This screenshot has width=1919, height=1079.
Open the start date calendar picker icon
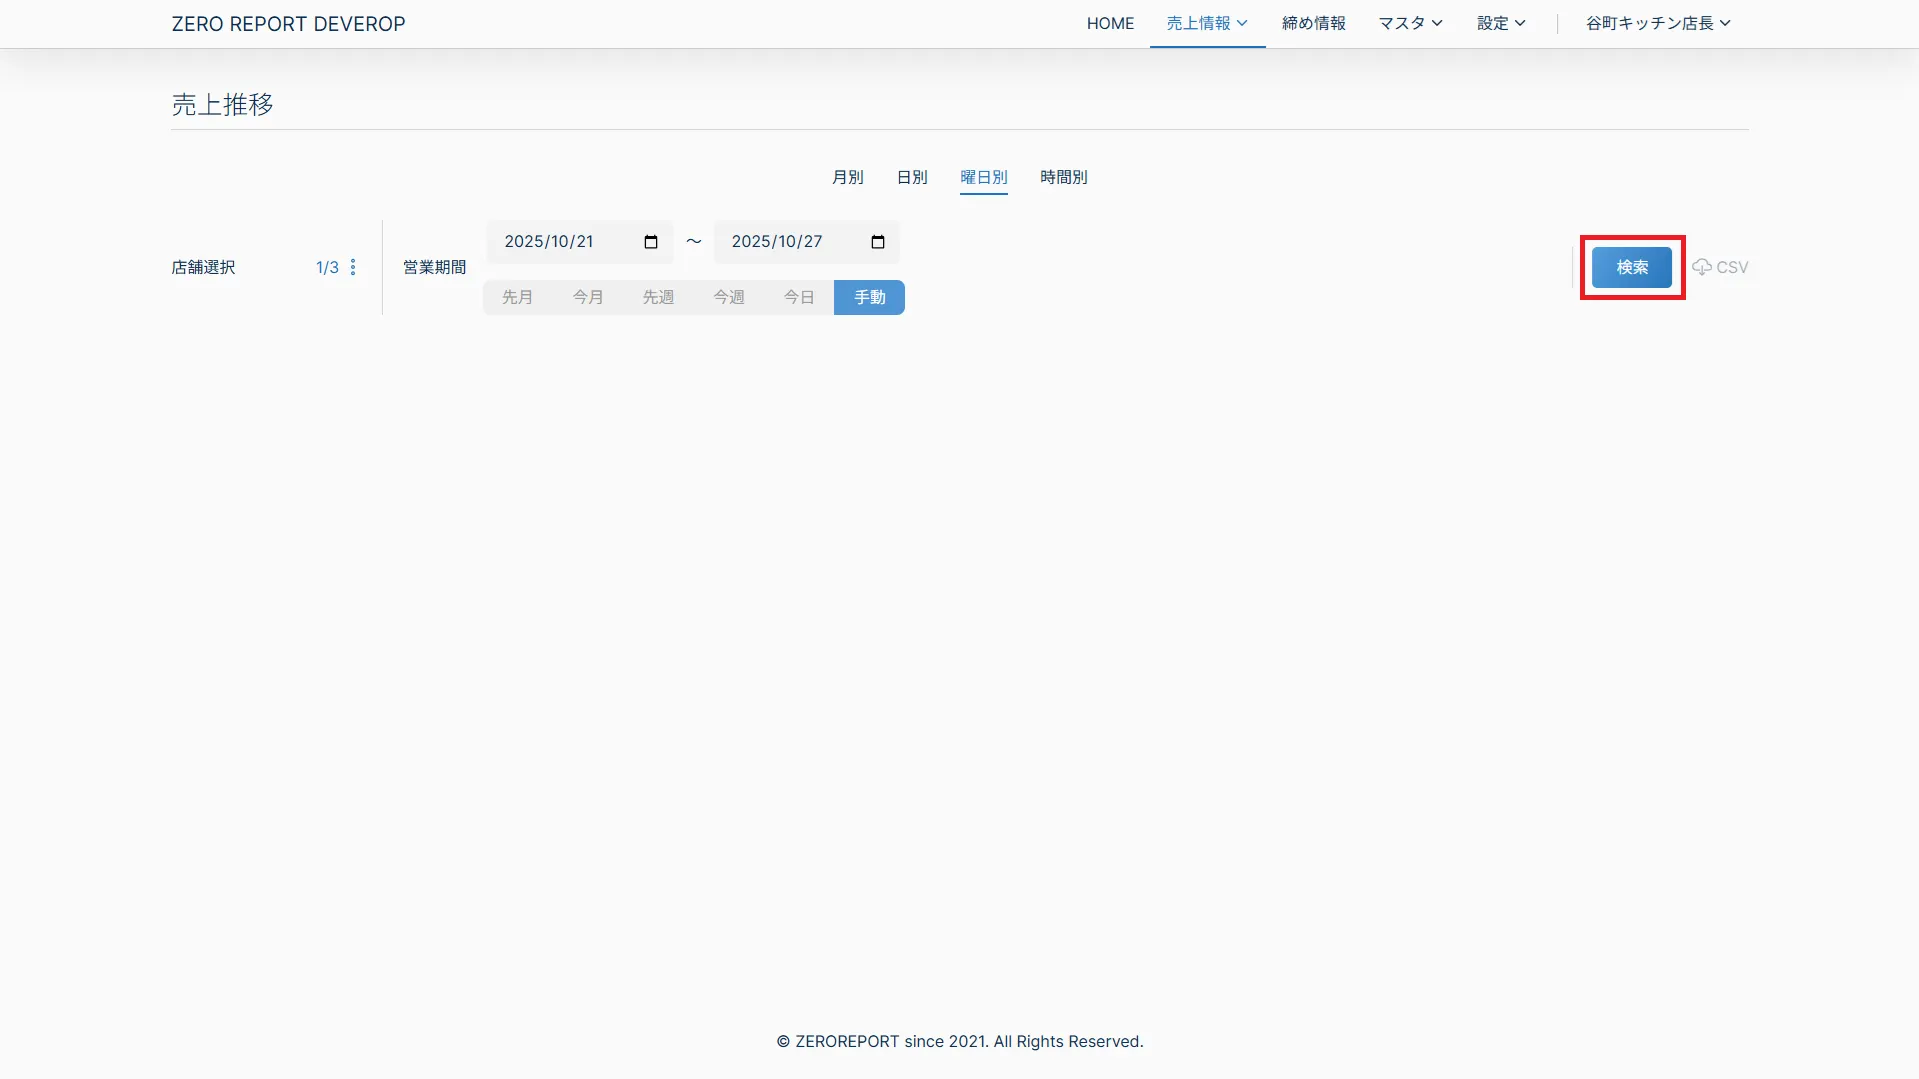[x=651, y=242]
